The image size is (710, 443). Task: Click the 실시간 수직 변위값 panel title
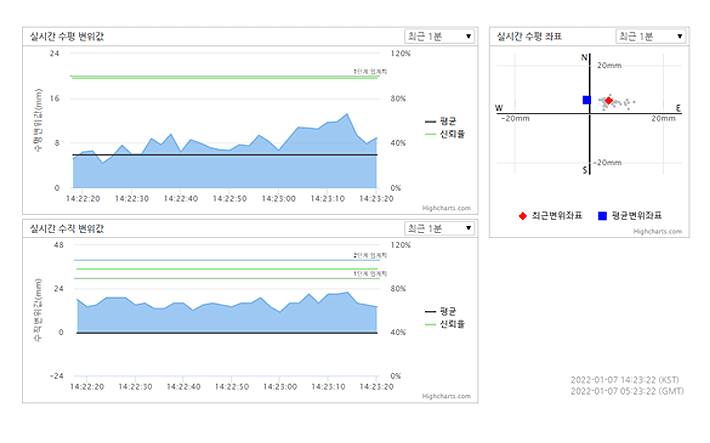[x=67, y=229]
